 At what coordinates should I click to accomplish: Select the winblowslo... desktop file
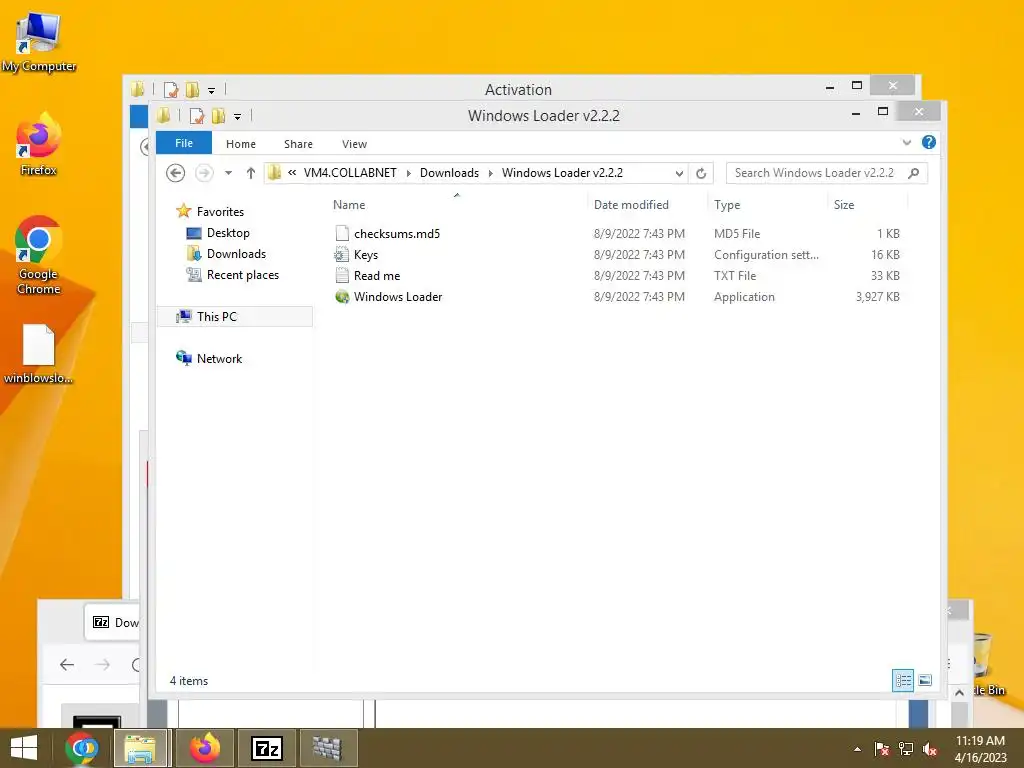[x=39, y=354]
